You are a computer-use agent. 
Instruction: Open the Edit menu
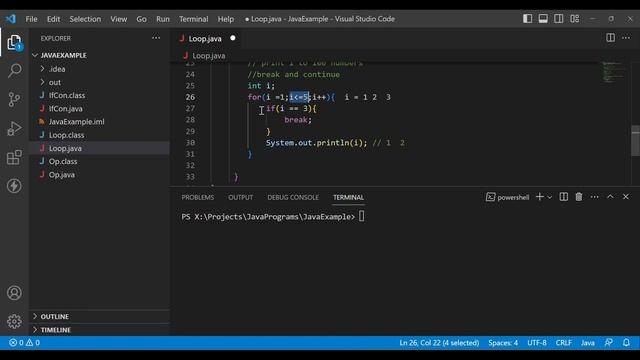point(53,19)
